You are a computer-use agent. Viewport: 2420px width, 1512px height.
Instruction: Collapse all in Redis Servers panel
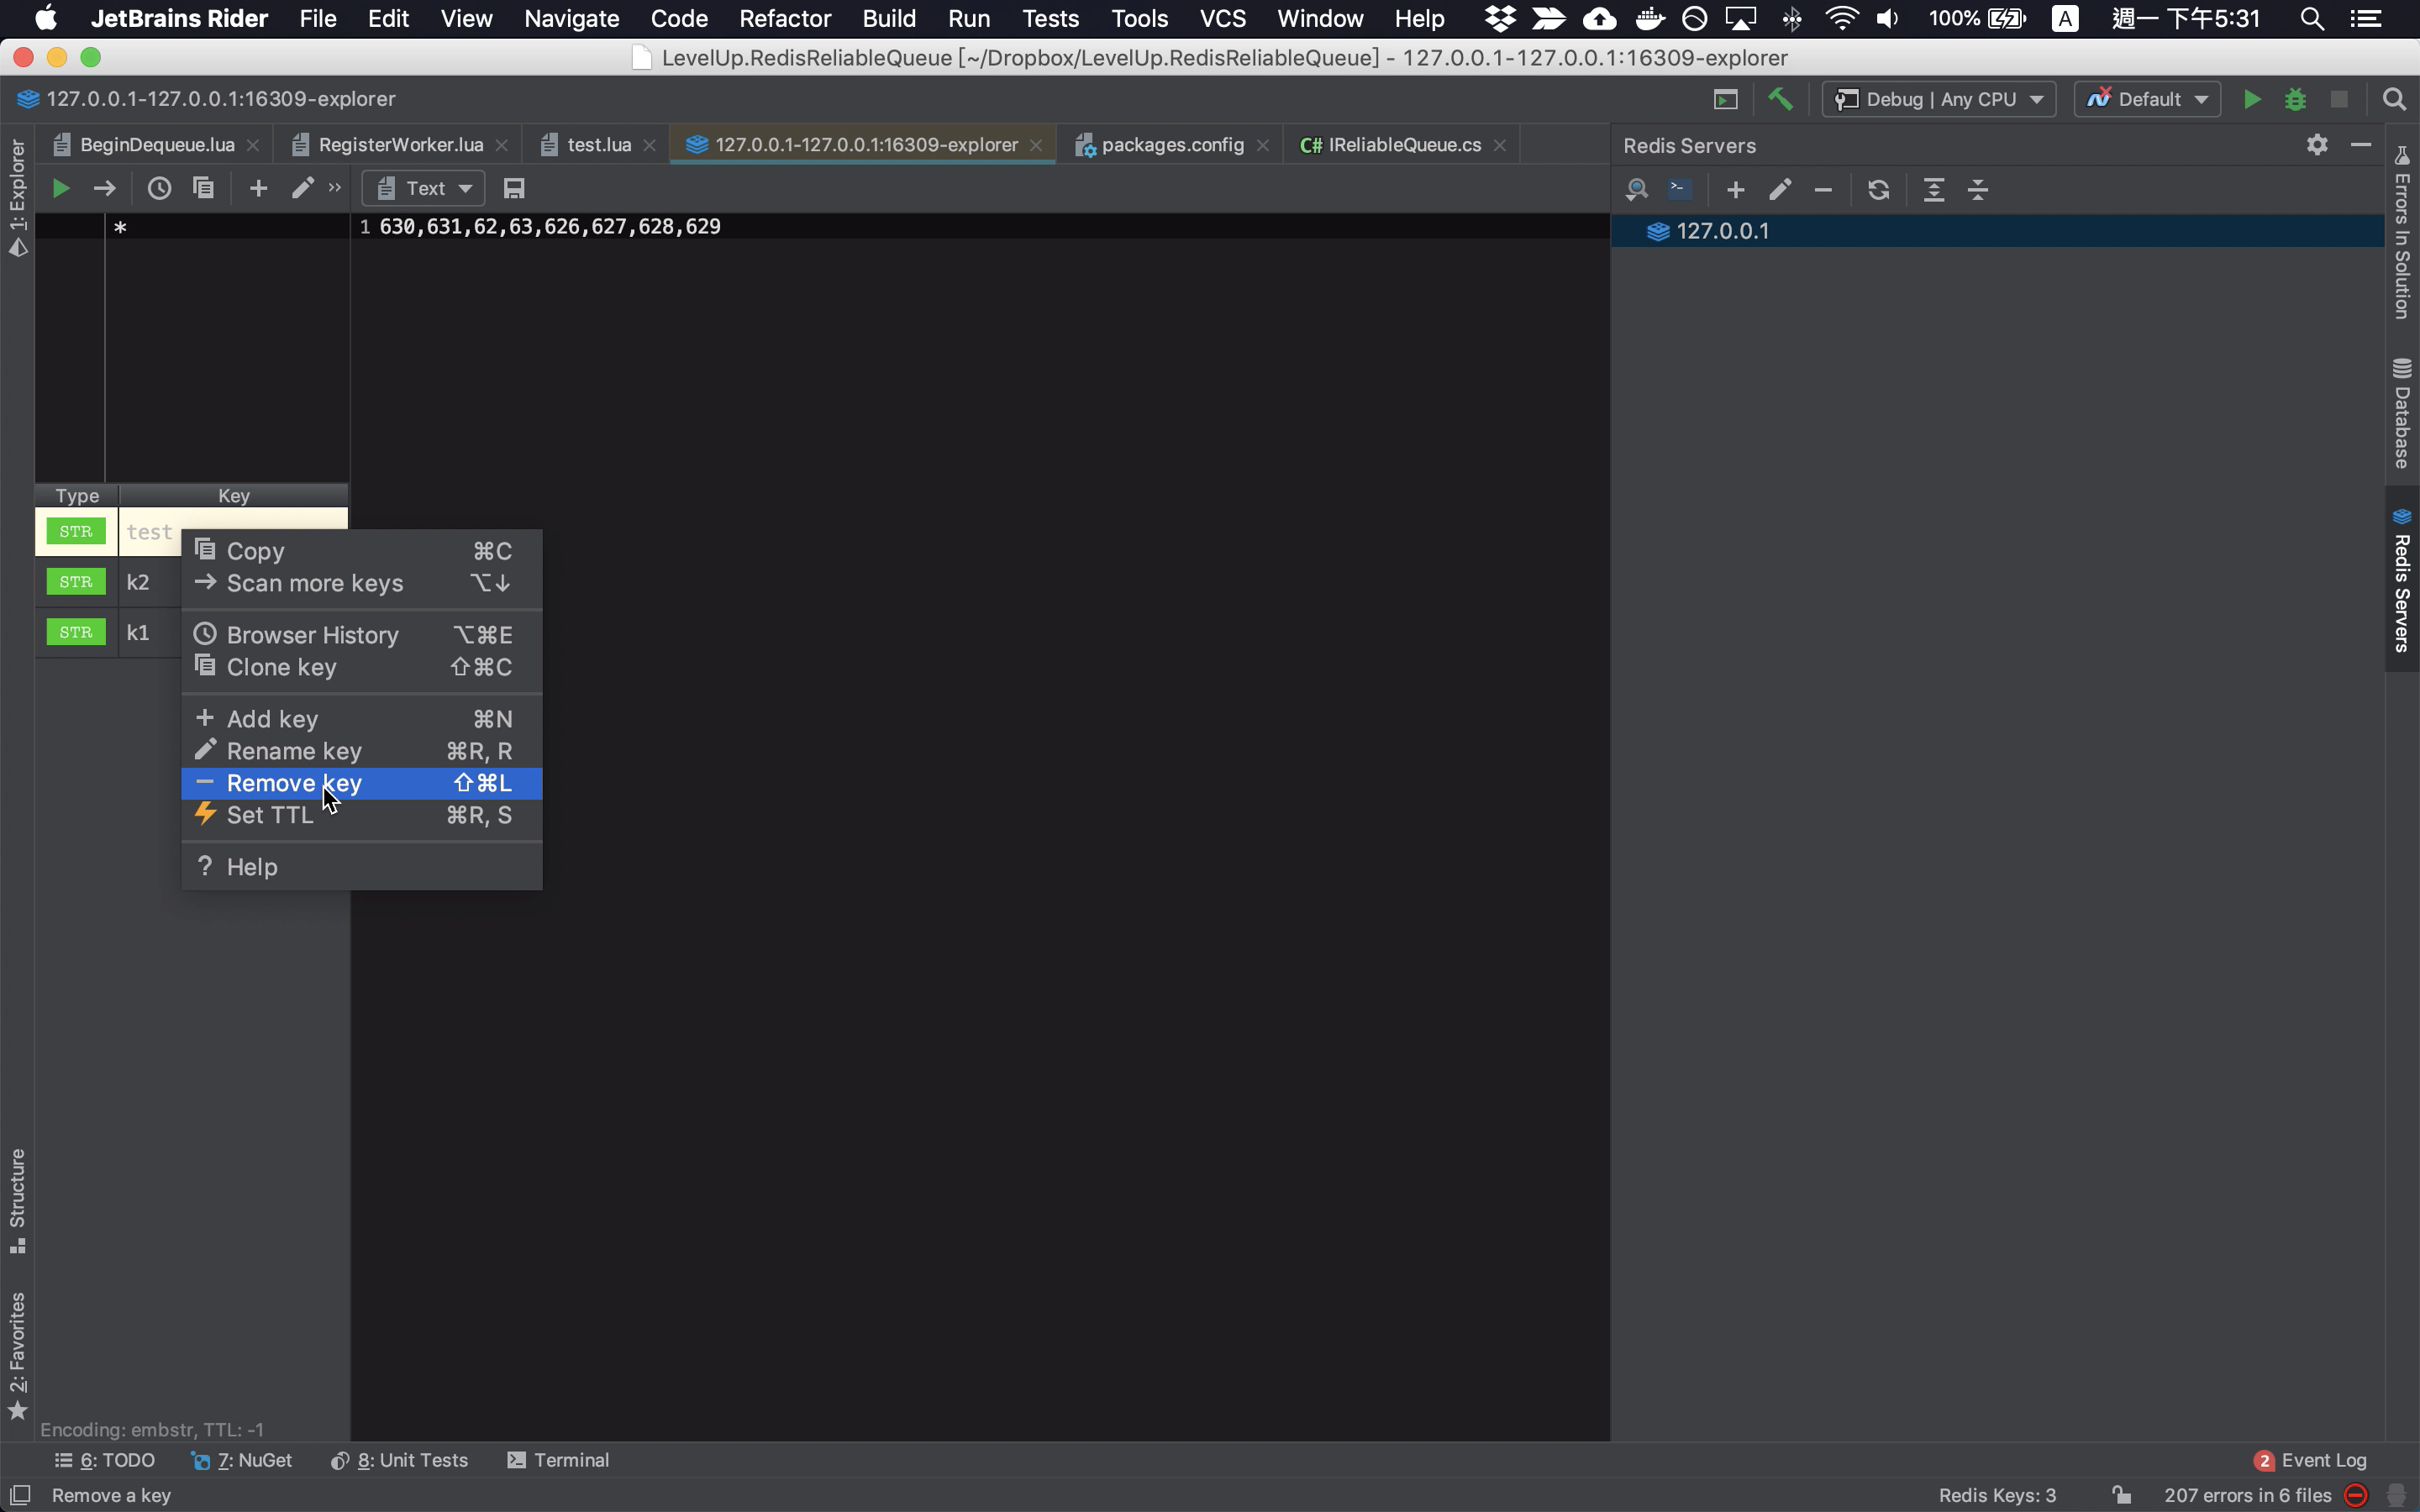(x=1978, y=189)
